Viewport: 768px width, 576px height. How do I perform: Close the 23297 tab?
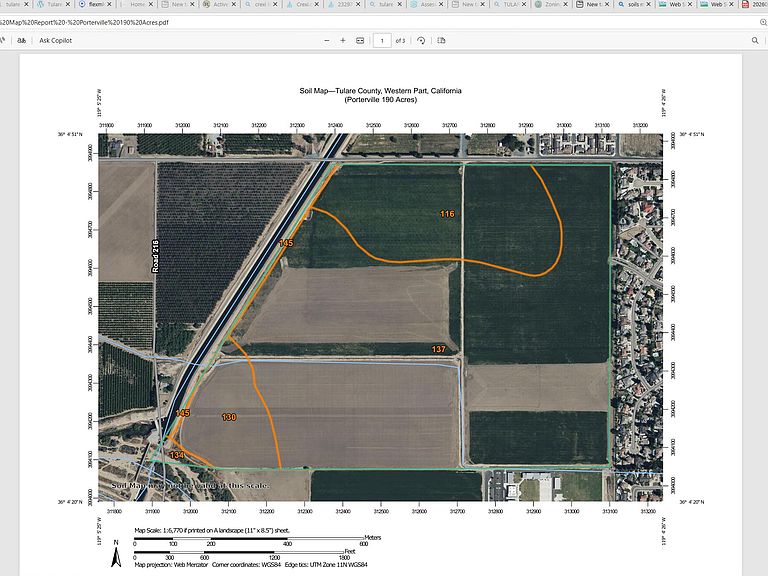[x=358, y=4]
